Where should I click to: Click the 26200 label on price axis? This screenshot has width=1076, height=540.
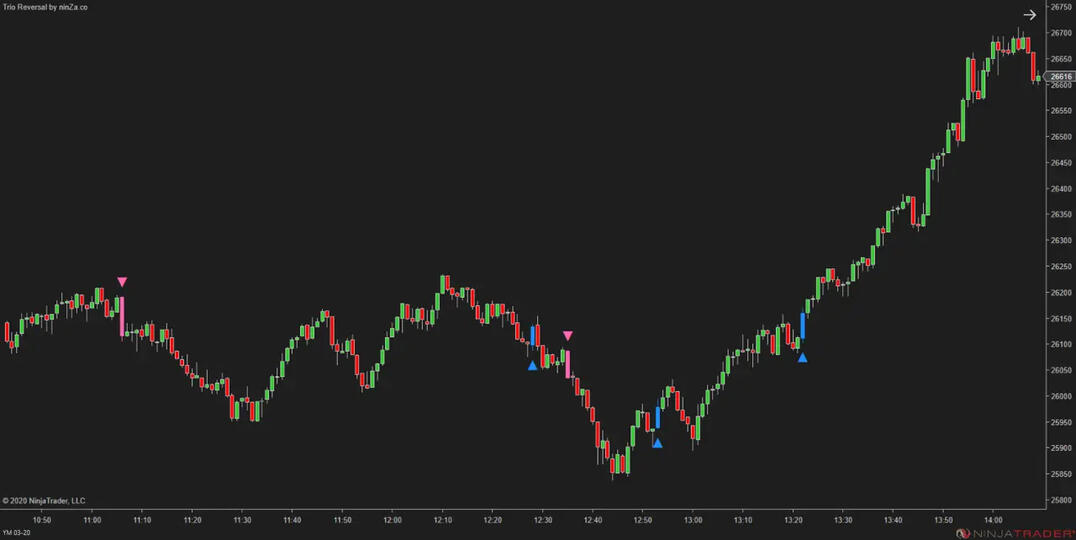1060,293
